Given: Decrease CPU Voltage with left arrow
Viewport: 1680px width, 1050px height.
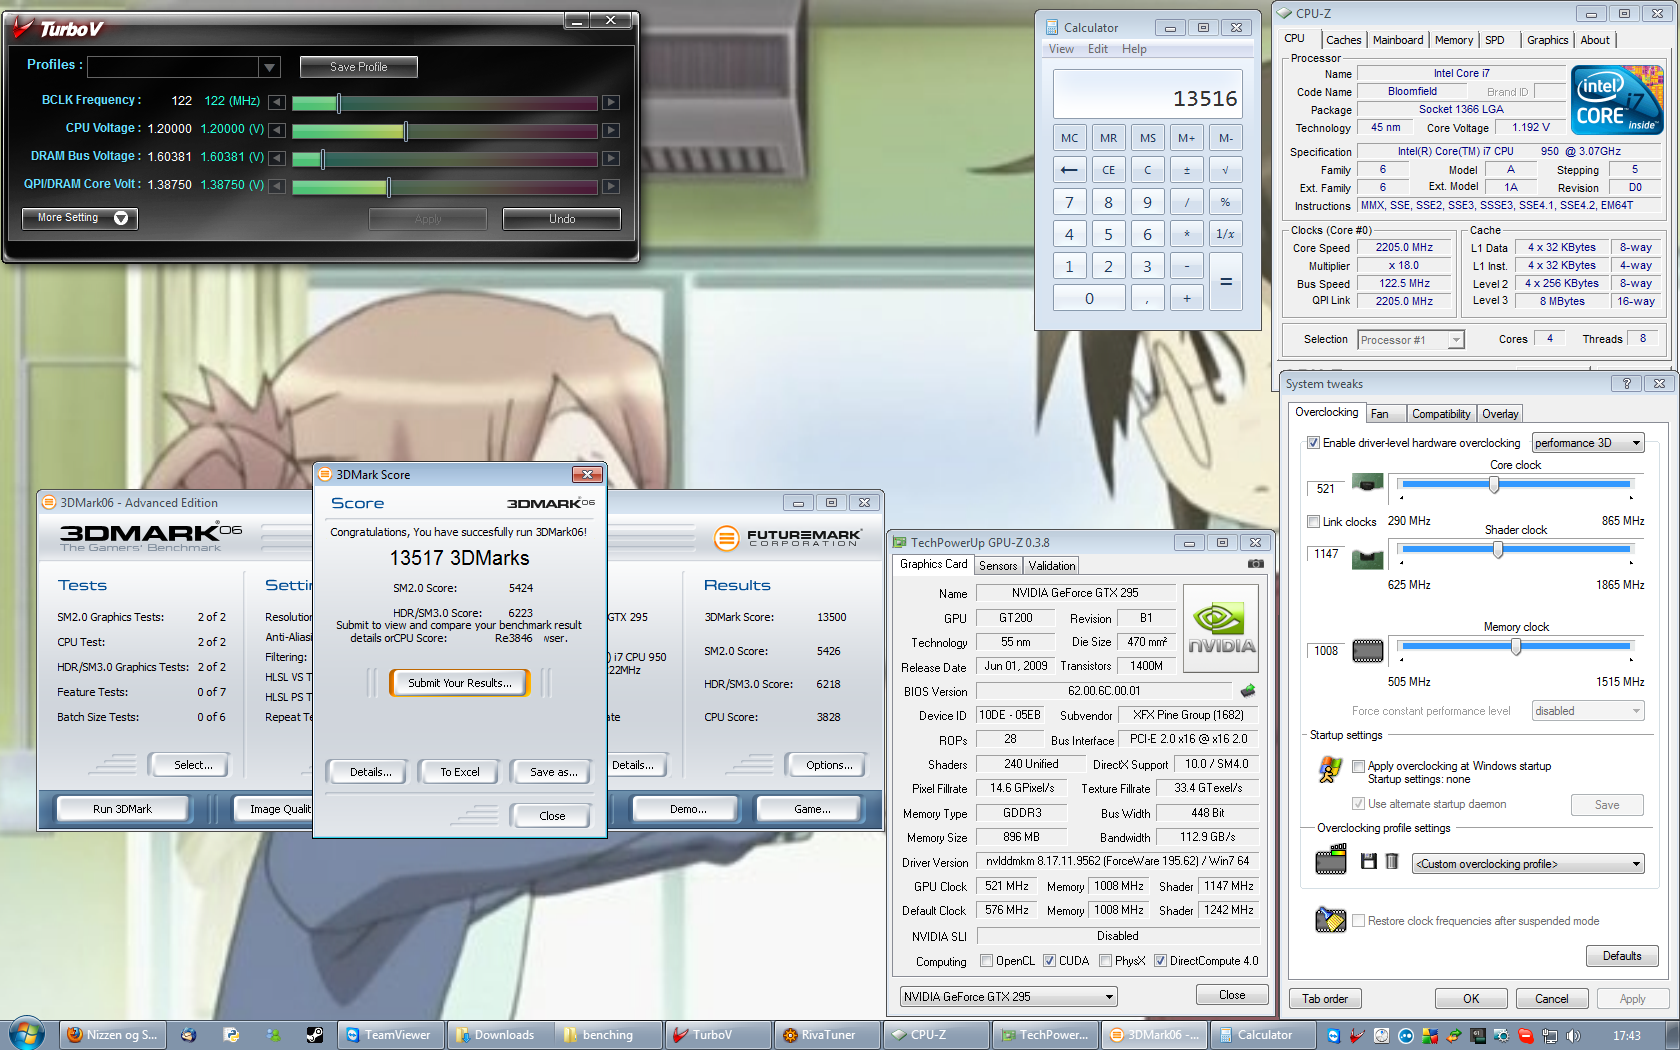Looking at the screenshot, I should coord(277,130).
